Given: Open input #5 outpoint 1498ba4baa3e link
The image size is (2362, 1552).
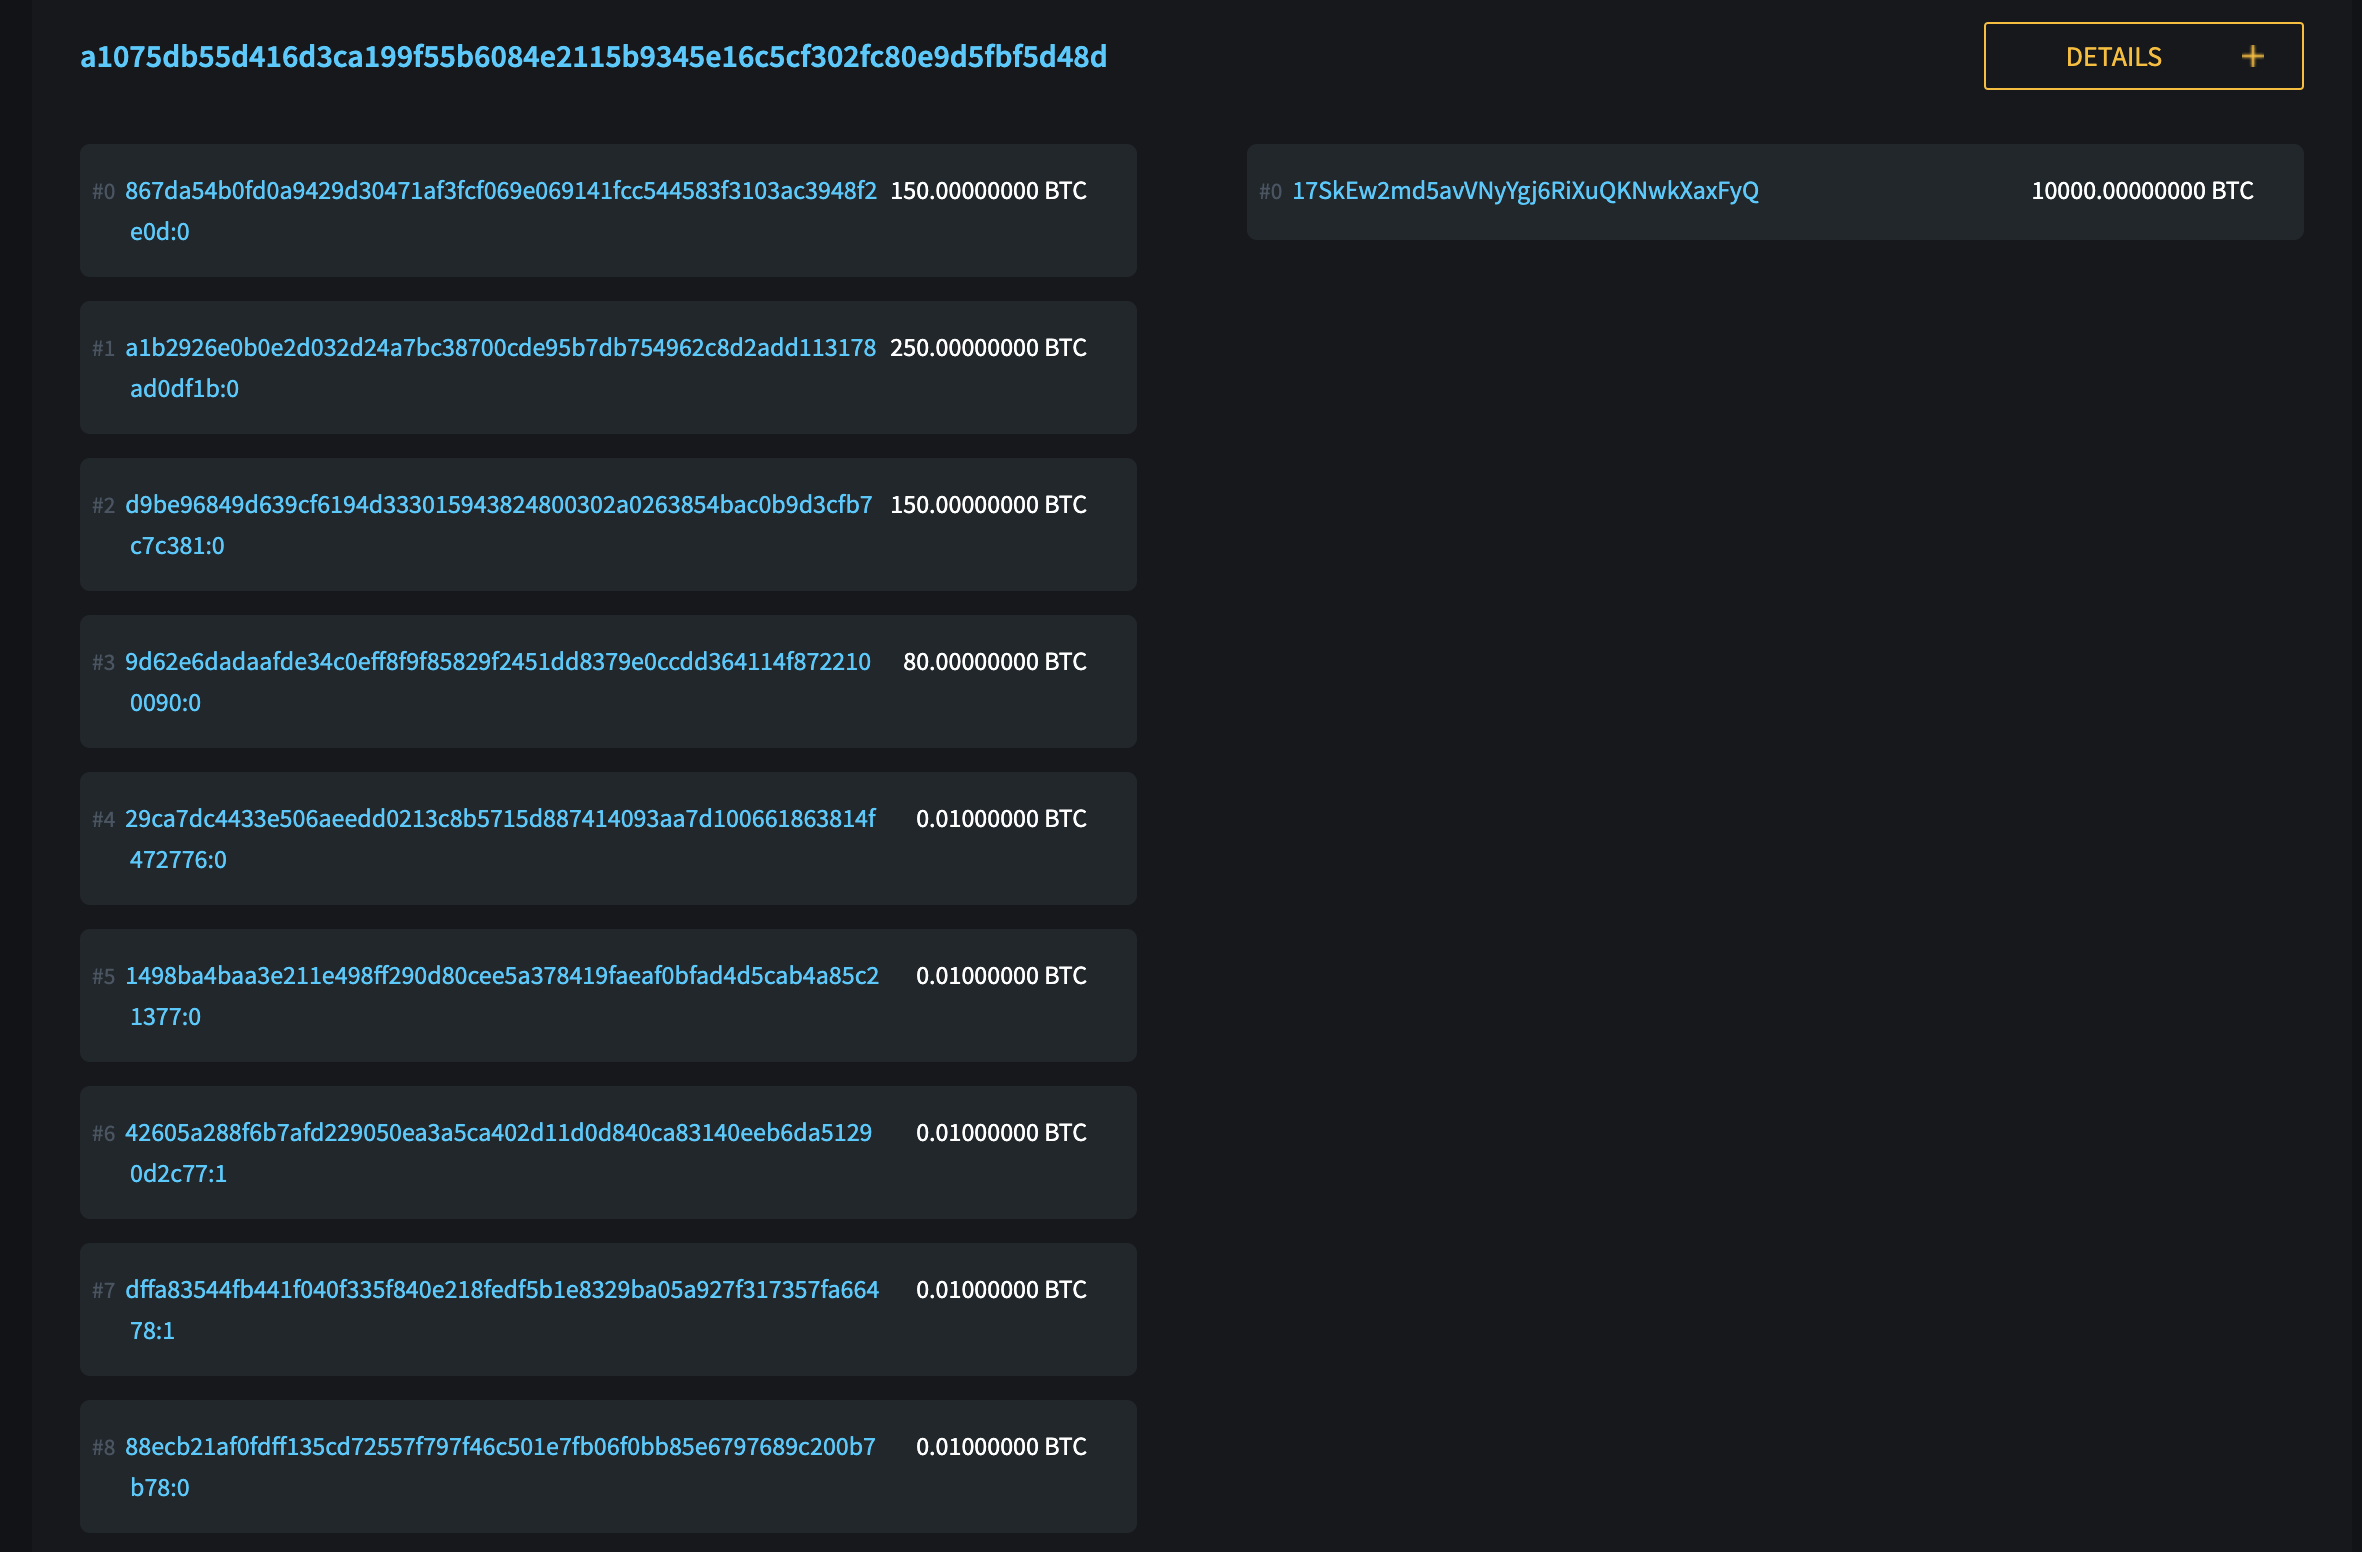Looking at the screenshot, I should pyautogui.click(x=501, y=976).
